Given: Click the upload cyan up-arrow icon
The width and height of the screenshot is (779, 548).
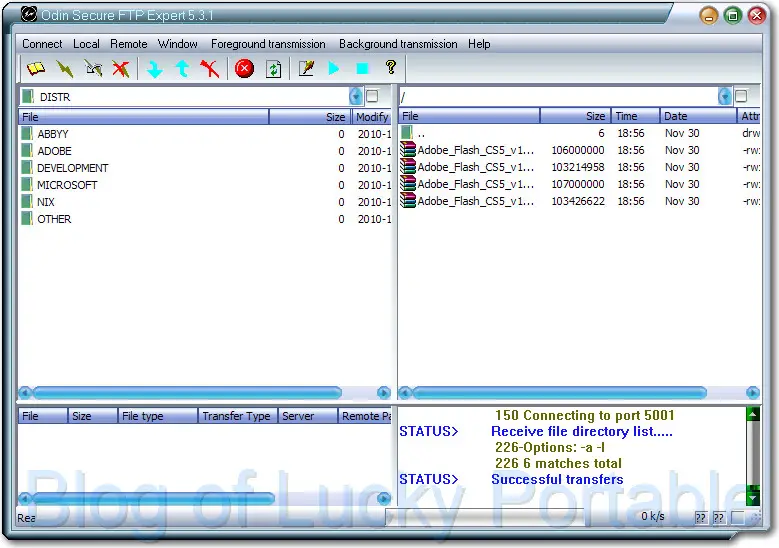Looking at the screenshot, I should pyautogui.click(x=182, y=69).
